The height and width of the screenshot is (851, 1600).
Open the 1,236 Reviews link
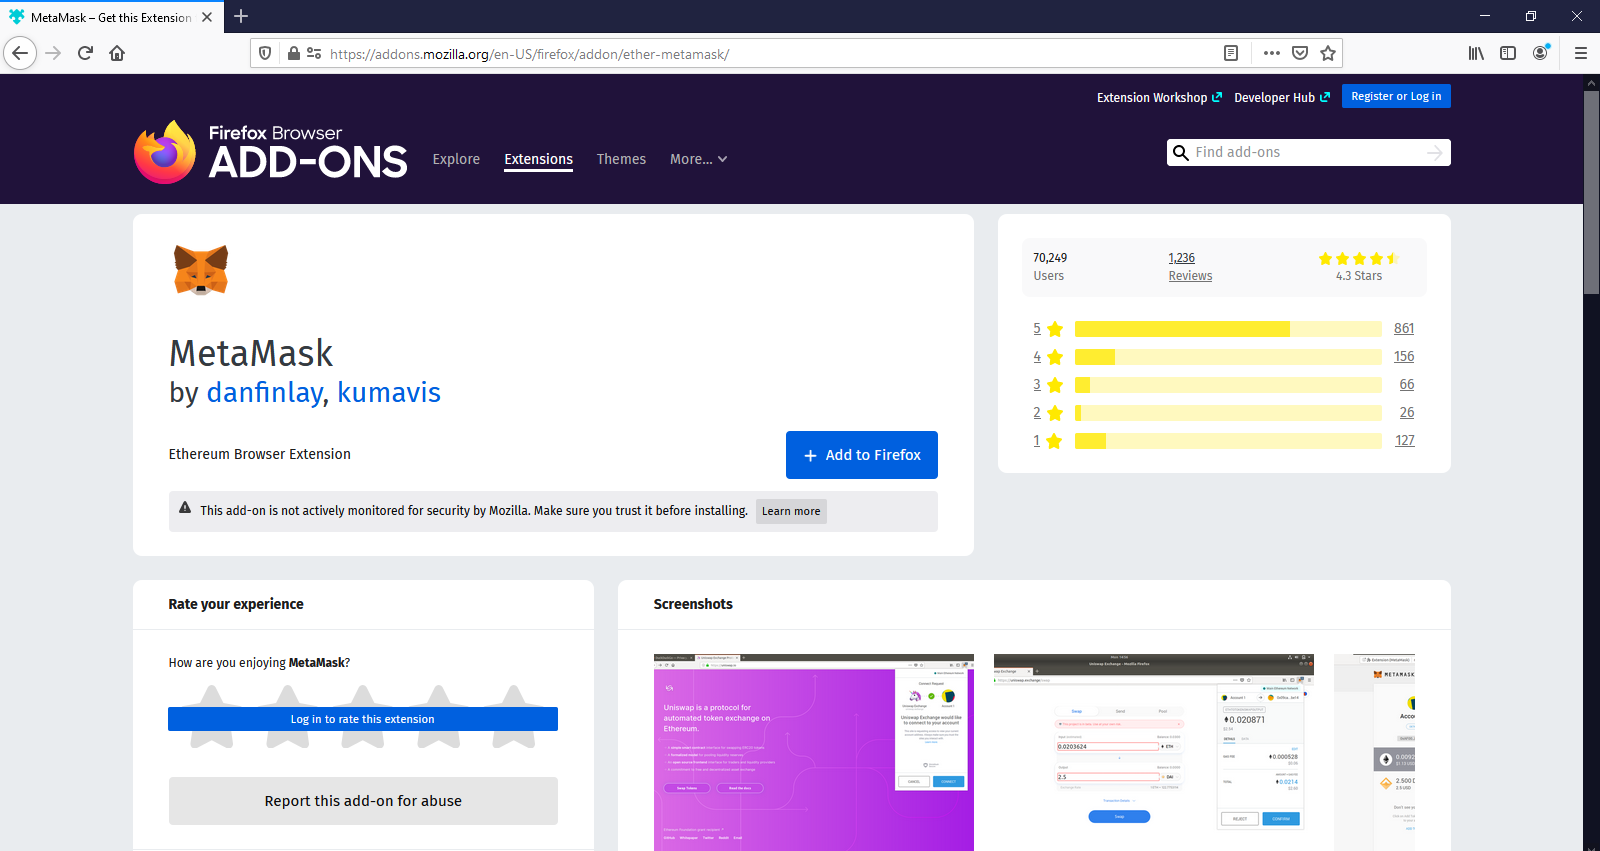point(1190,266)
